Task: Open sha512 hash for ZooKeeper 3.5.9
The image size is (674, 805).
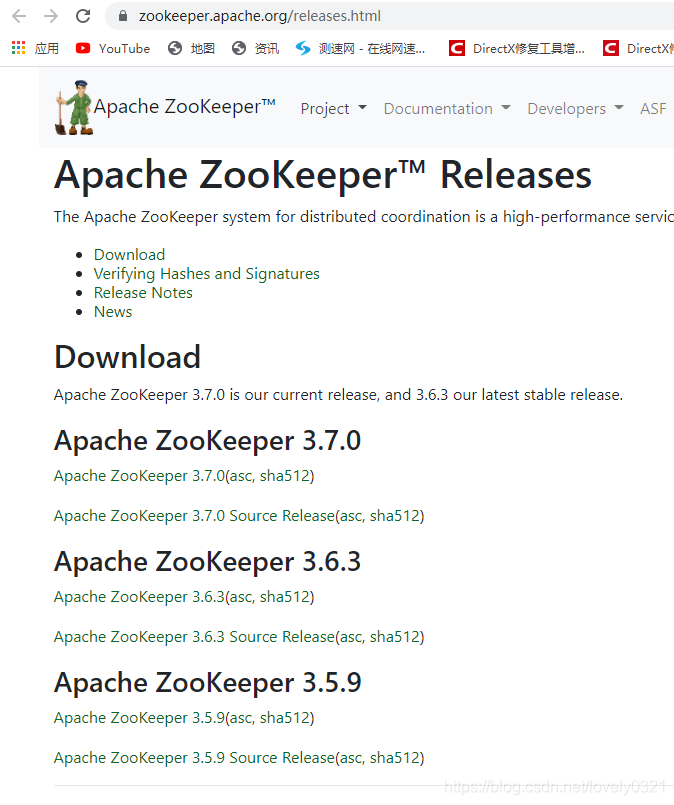Action: (x=284, y=718)
